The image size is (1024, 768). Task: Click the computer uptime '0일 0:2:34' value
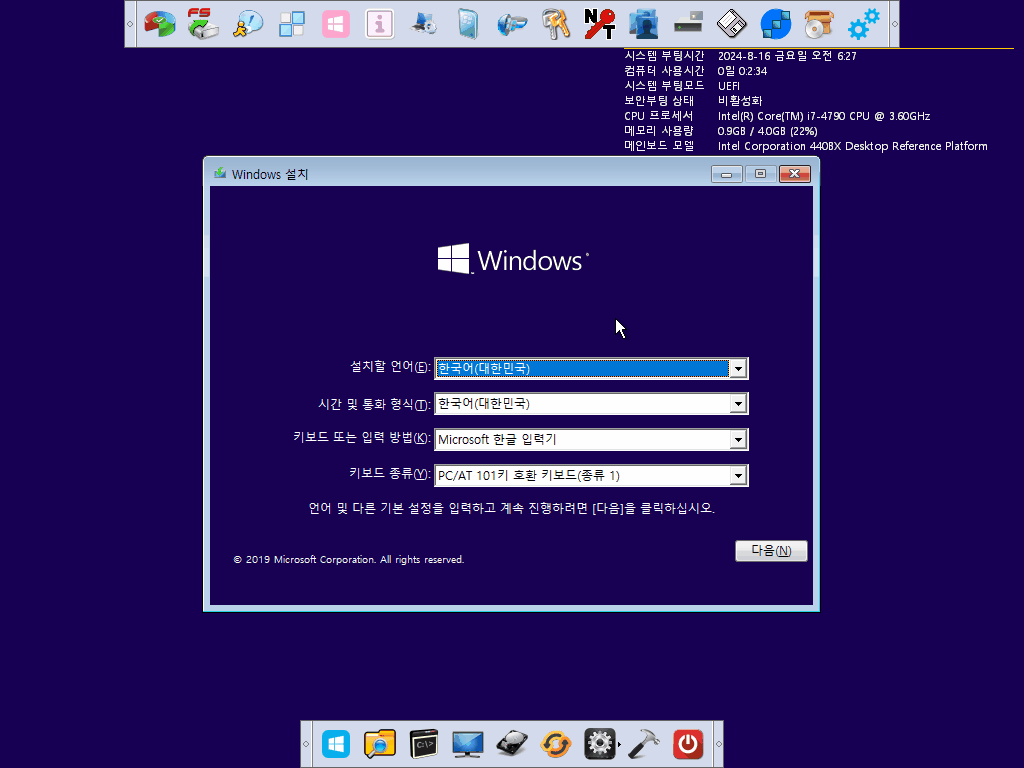(x=743, y=71)
